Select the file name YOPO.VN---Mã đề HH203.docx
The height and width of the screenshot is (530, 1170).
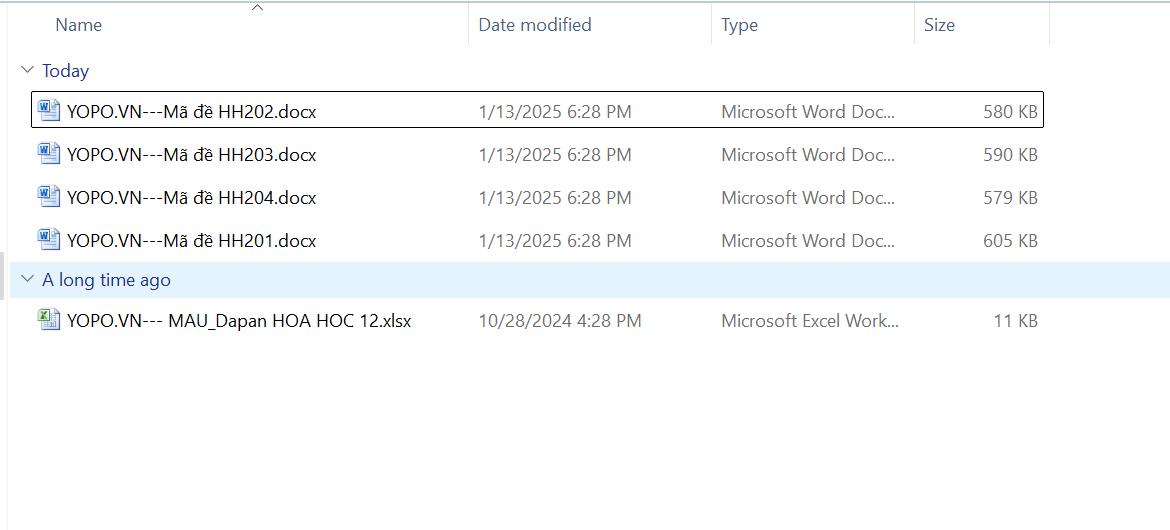pos(191,155)
